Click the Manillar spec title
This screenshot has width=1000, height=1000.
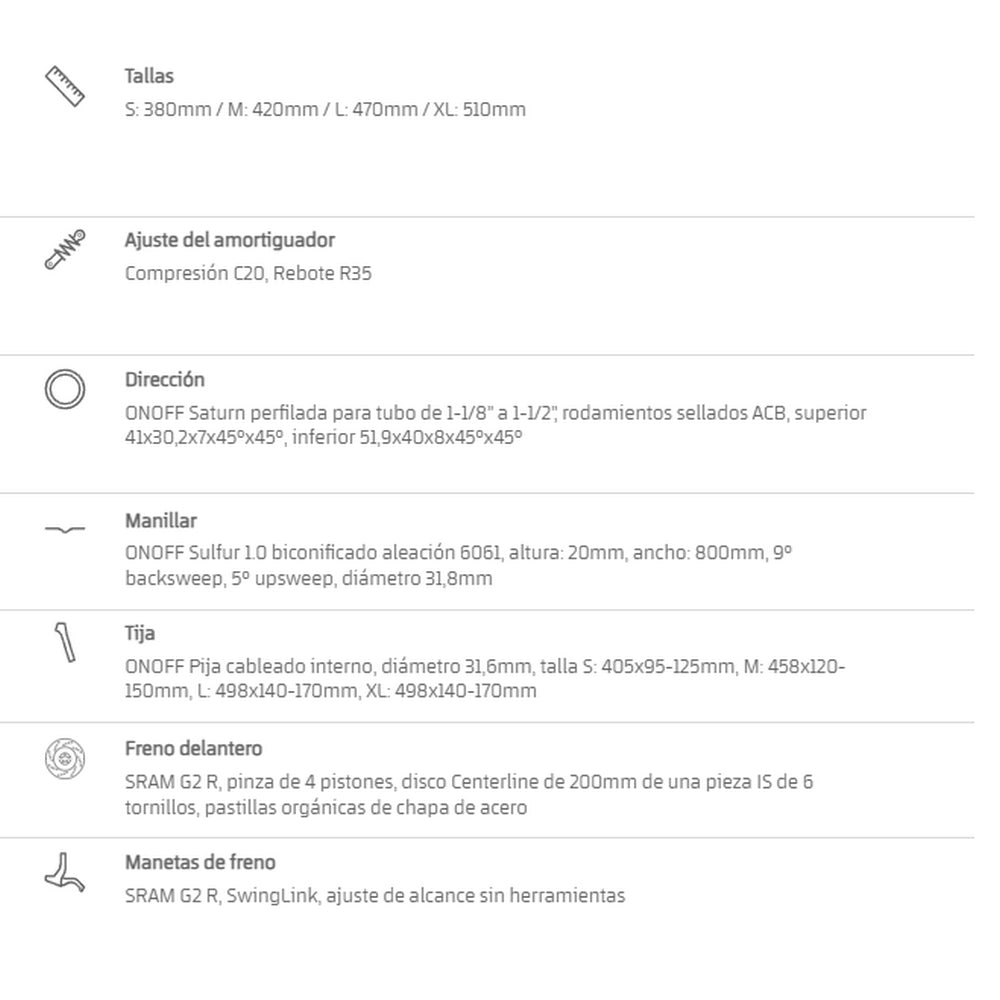click(x=161, y=520)
